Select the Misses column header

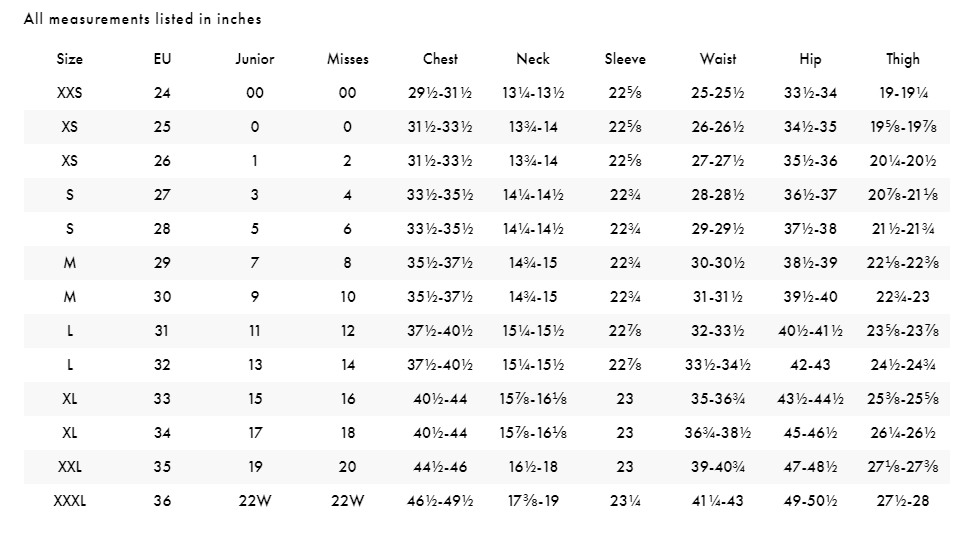click(x=347, y=59)
